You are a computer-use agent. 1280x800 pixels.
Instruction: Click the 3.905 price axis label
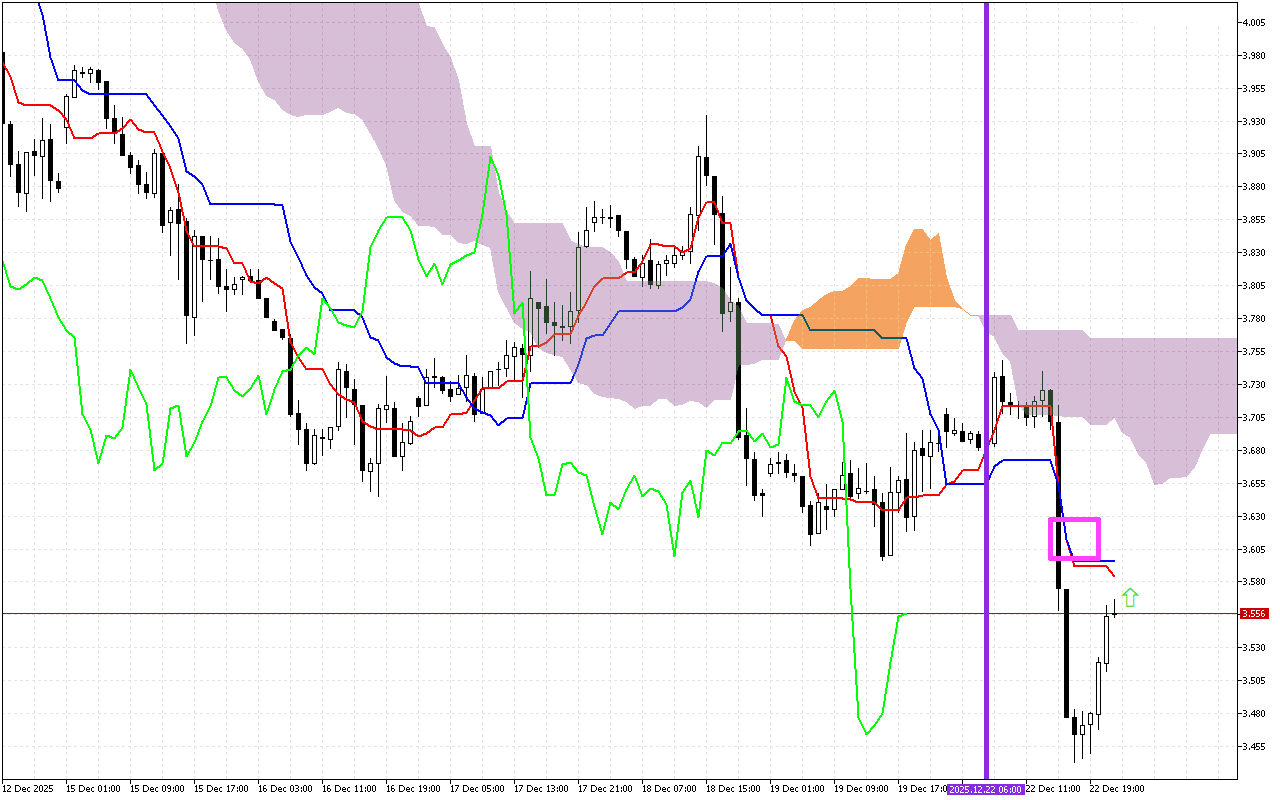tap(1253, 154)
